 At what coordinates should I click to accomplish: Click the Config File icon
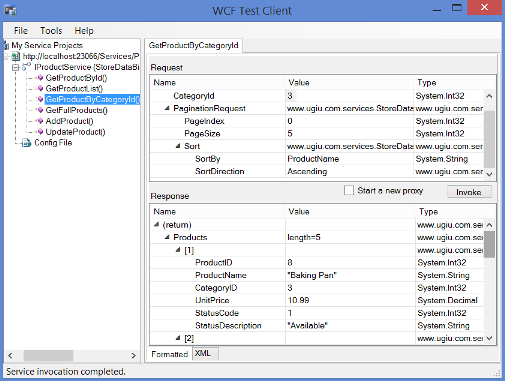pyautogui.click(x=26, y=143)
